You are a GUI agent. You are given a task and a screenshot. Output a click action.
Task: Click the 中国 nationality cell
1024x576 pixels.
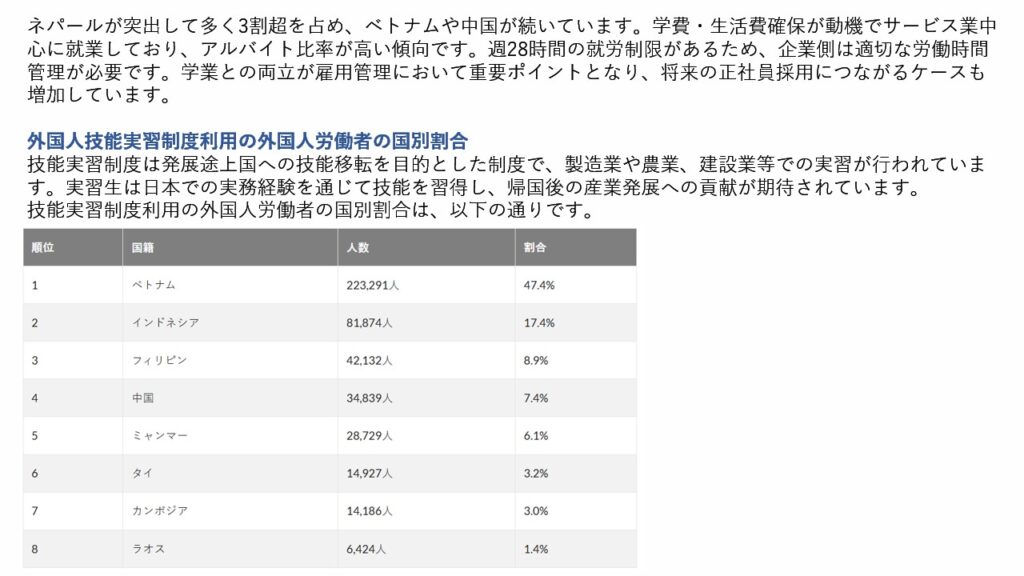[x=230, y=398]
